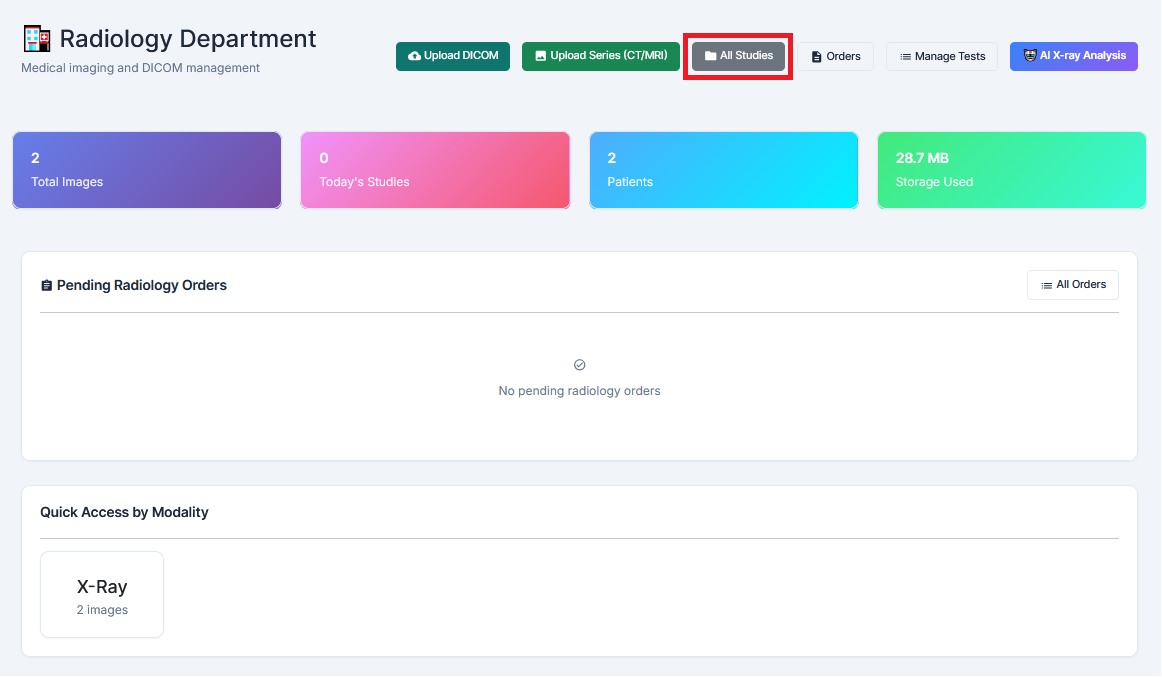Select the Total Images stat card
Image resolution: width=1162 pixels, height=677 pixels.
tap(147, 170)
